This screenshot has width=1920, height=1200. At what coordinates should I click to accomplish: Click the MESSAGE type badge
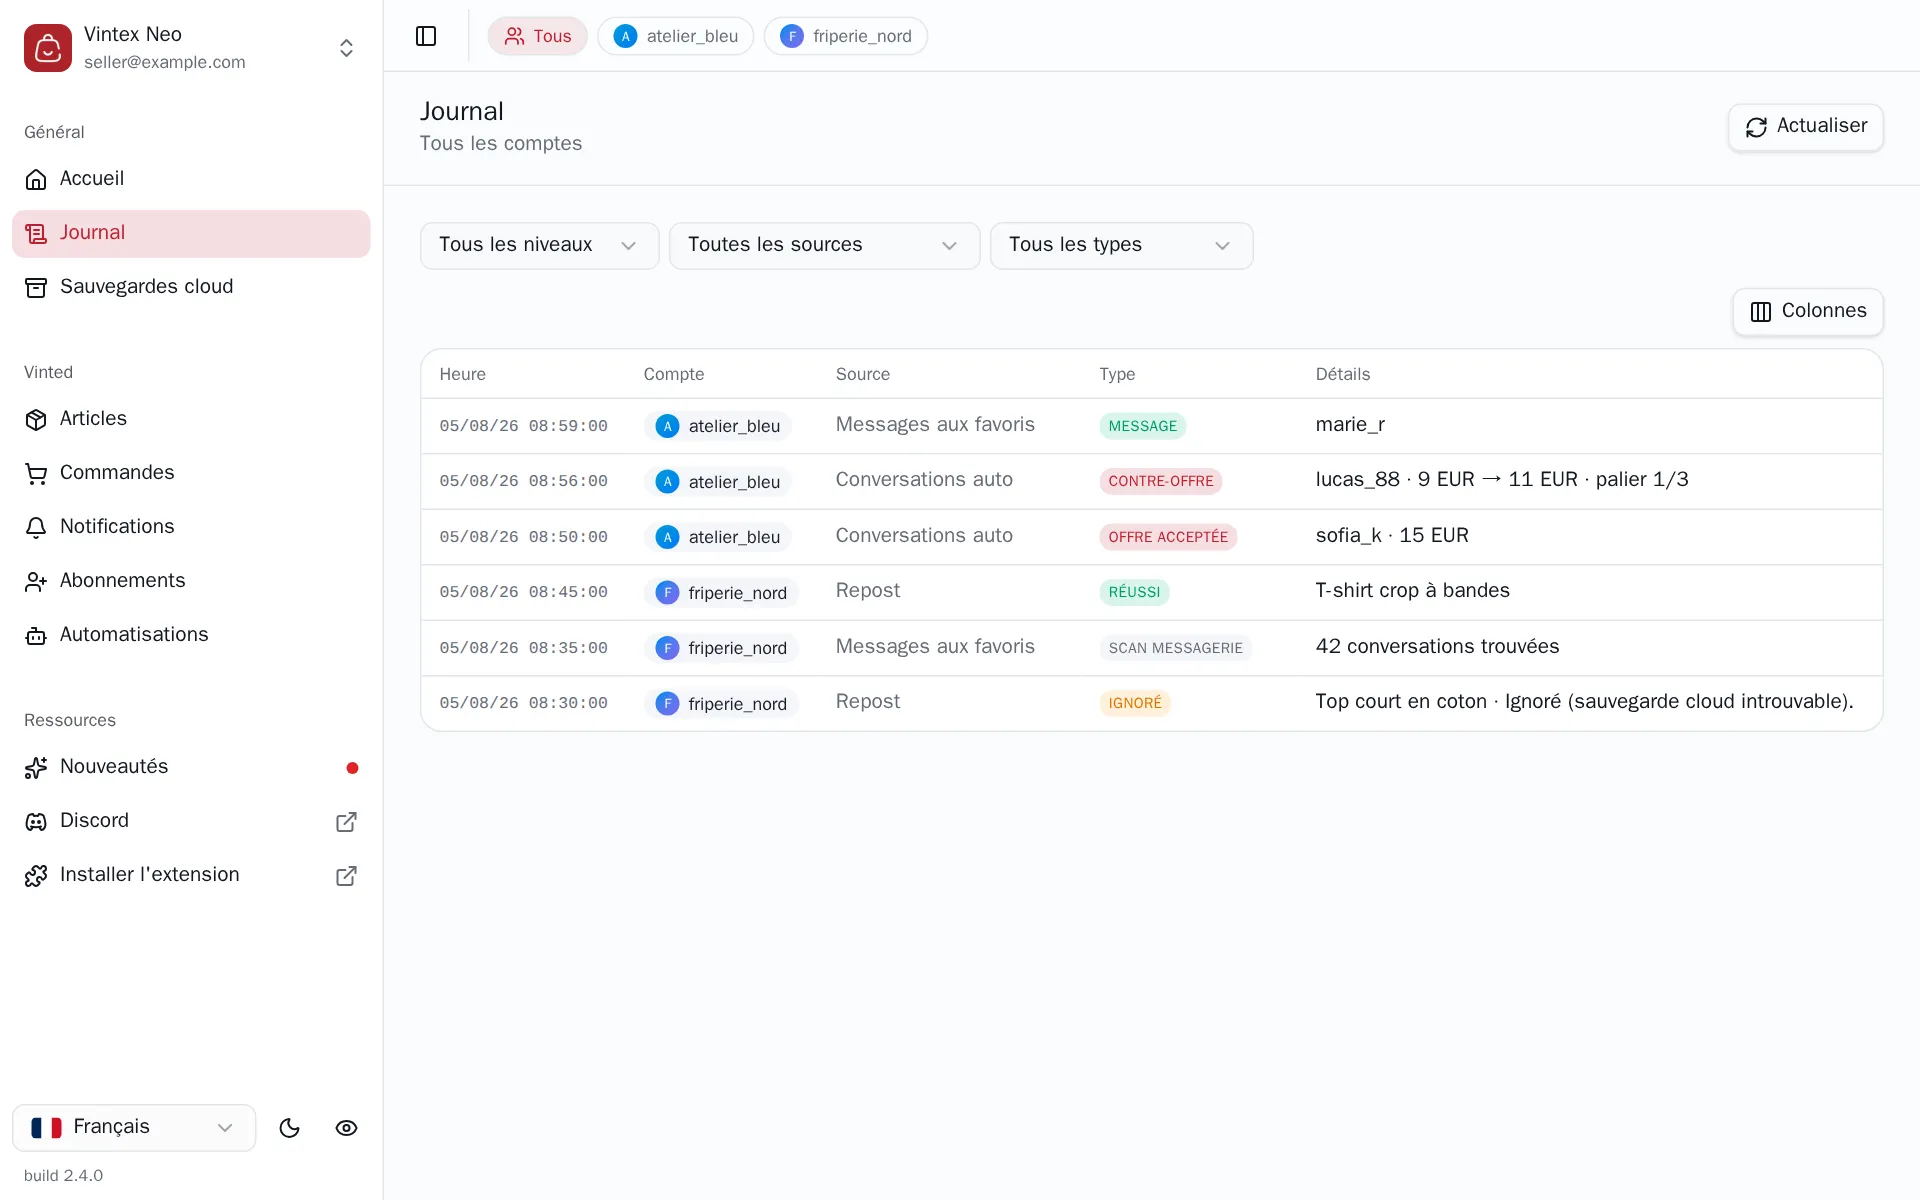[x=1142, y=426]
